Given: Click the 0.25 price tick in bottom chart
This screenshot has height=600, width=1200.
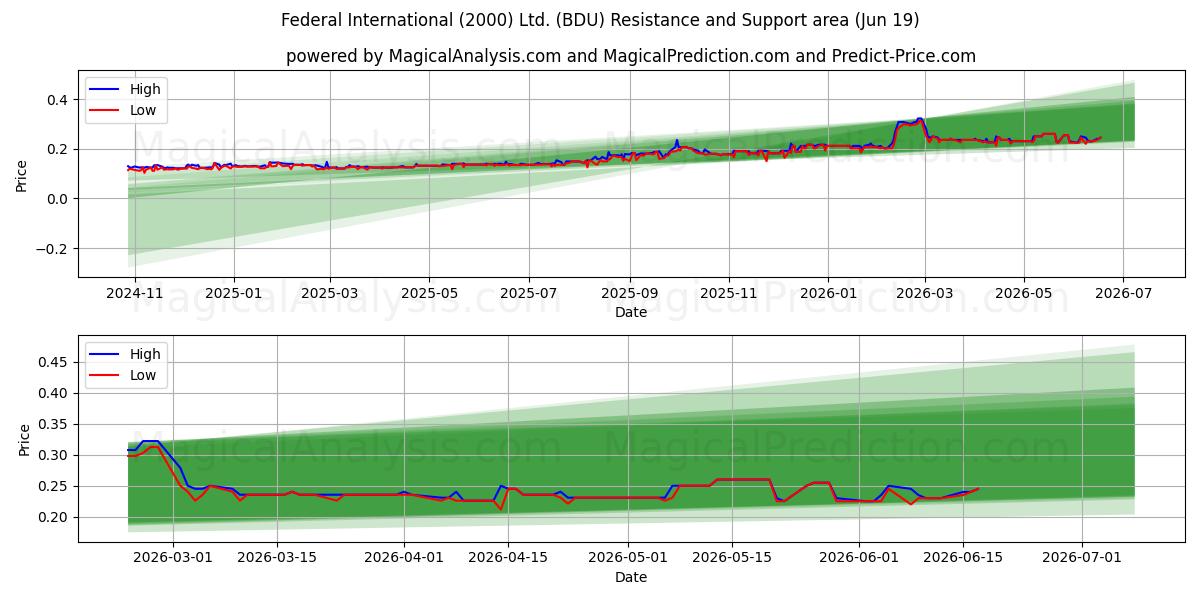Looking at the screenshot, I should coord(52,486).
